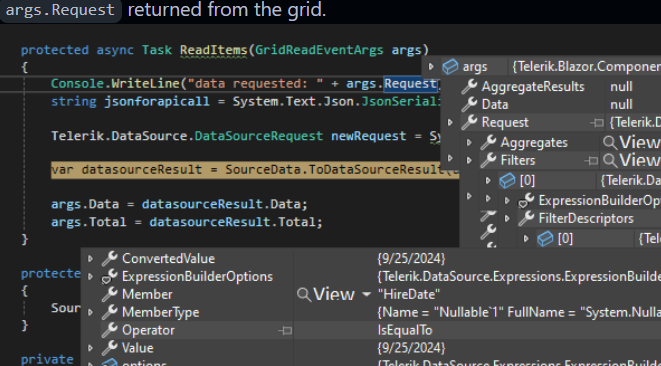
Task: Pin the Request property with pin icon
Action: click(x=597, y=123)
